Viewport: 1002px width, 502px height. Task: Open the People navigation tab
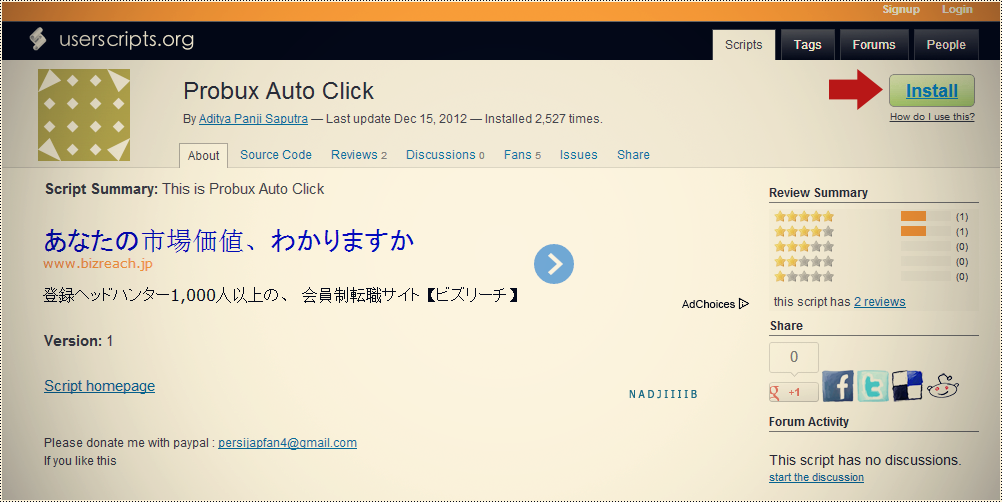click(x=946, y=45)
